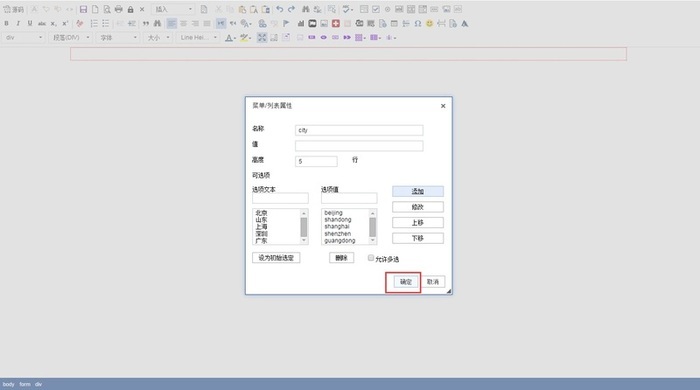Focus the 名称 field containing city
Image resolution: width=700 pixels, height=390 pixels.
tap(359, 130)
